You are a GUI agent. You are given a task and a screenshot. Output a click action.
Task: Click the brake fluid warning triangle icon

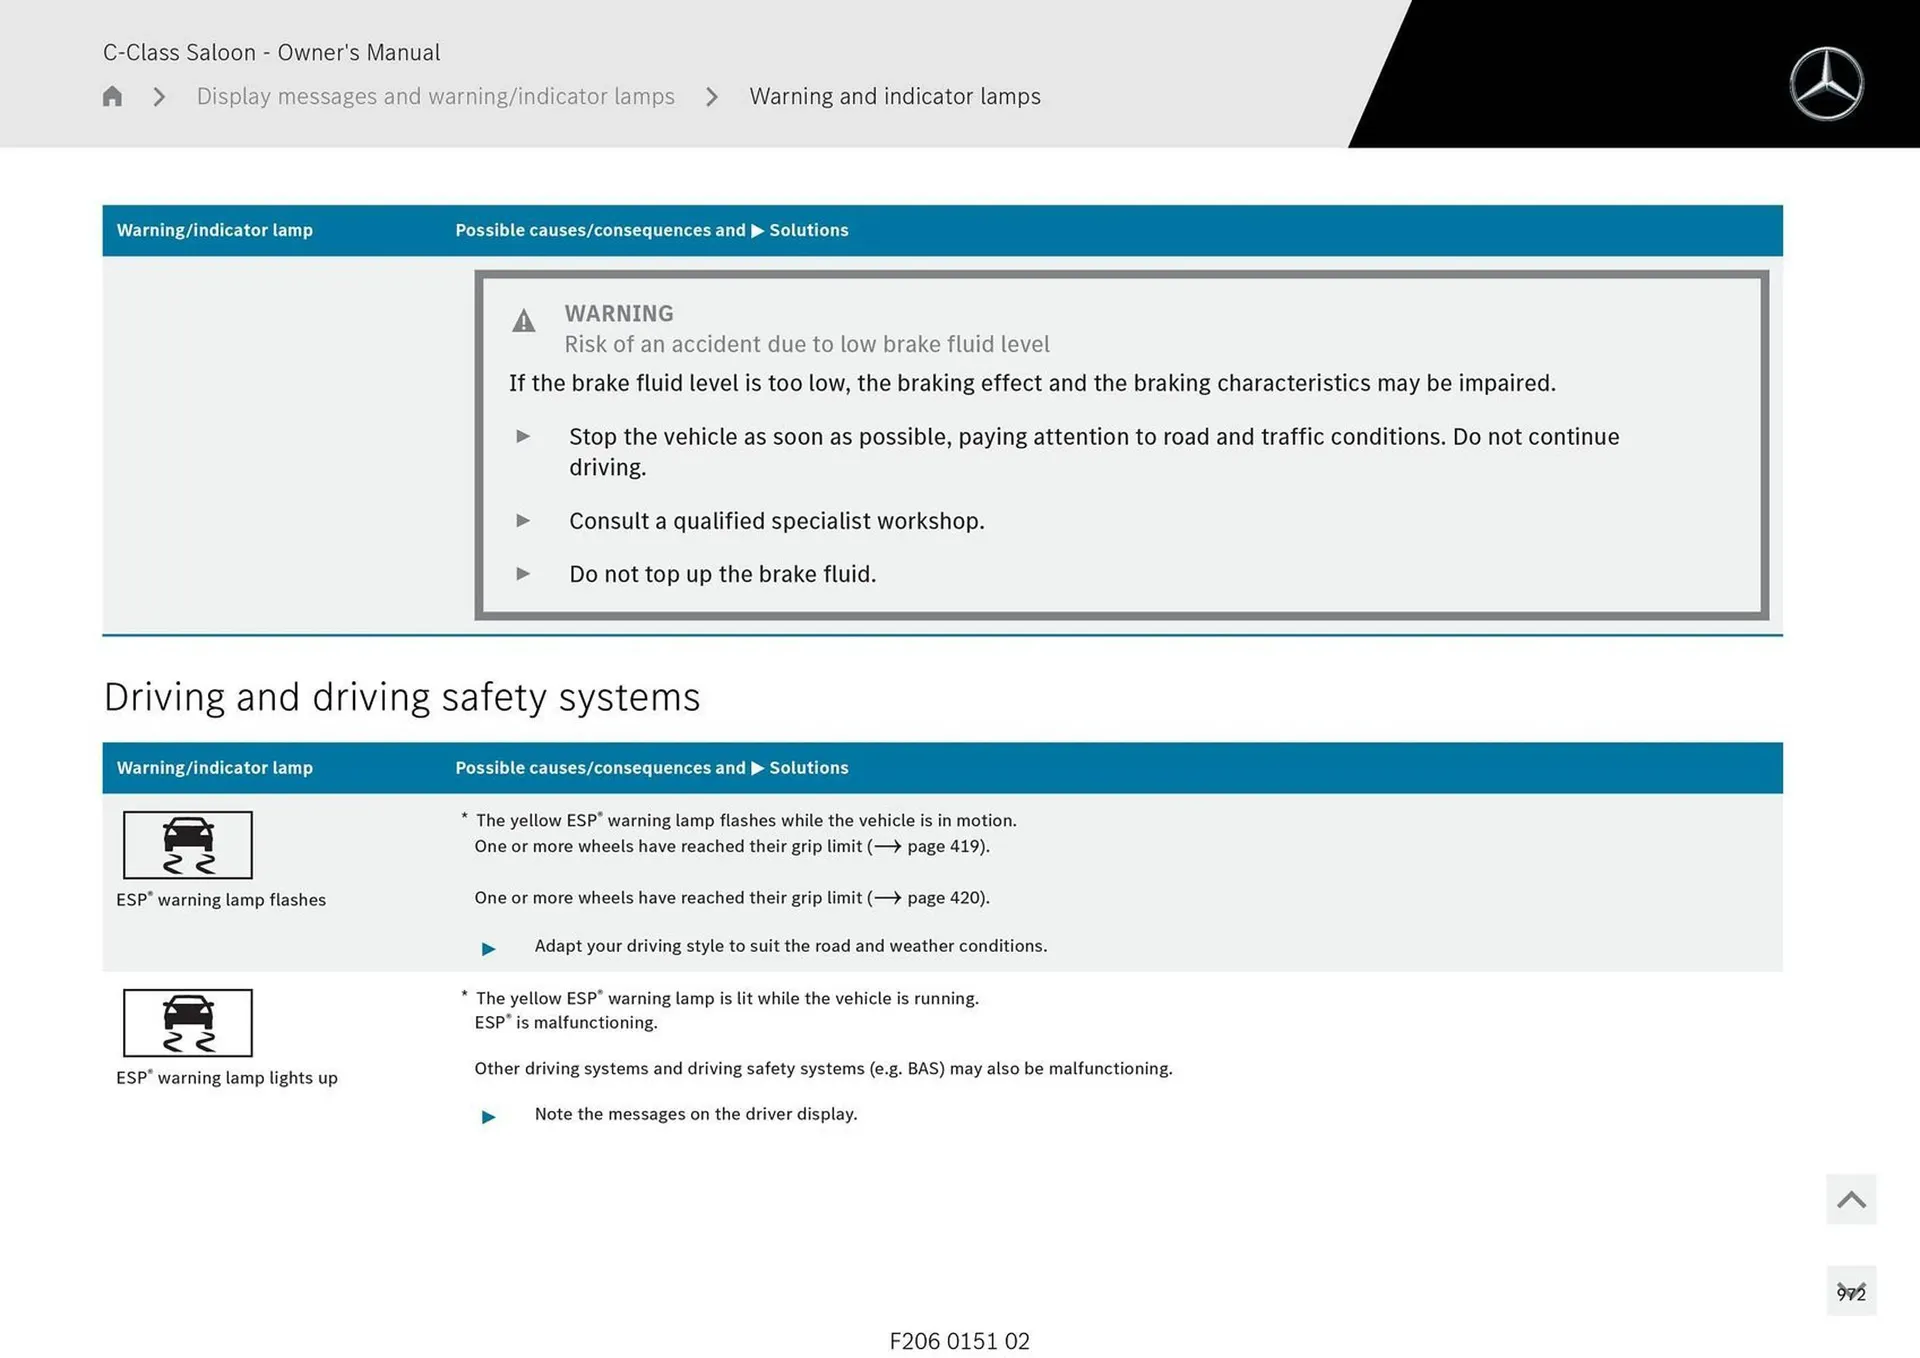[524, 321]
